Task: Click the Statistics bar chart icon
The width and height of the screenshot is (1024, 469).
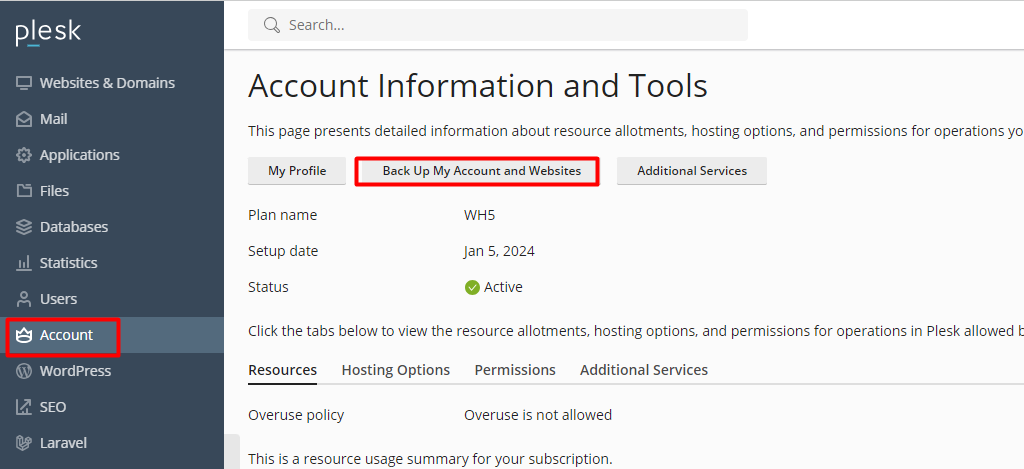Action: pos(24,263)
